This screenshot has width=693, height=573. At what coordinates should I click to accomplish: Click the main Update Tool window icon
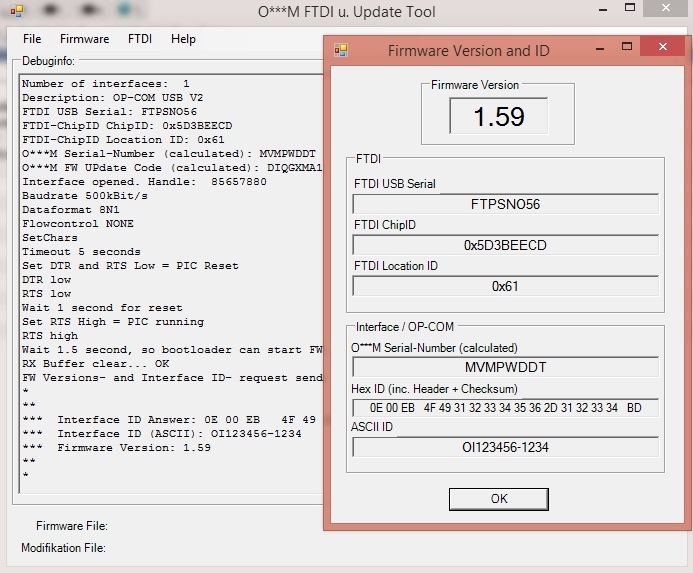pos(17,11)
